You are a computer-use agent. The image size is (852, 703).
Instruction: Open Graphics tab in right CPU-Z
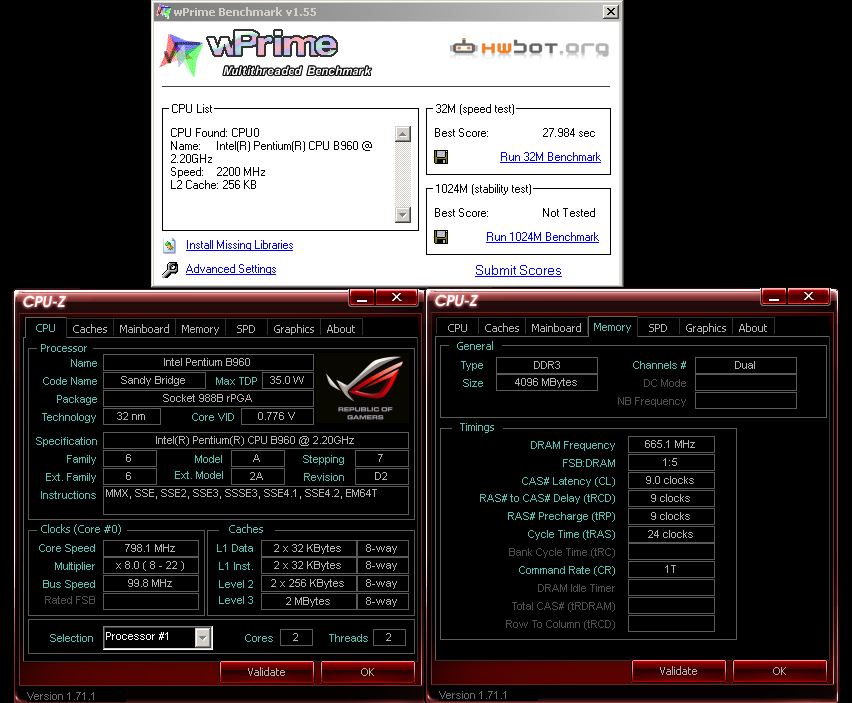(705, 328)
